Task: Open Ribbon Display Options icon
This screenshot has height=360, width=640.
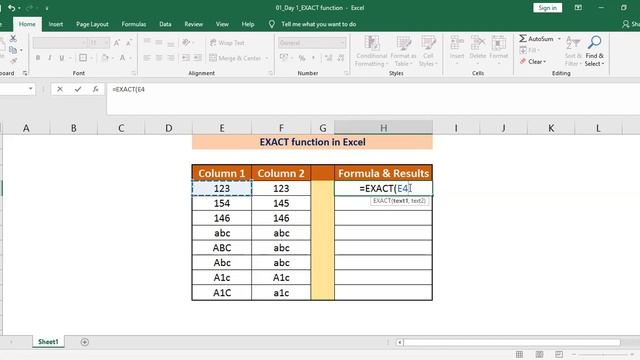Action: click(x=578, y=8)
